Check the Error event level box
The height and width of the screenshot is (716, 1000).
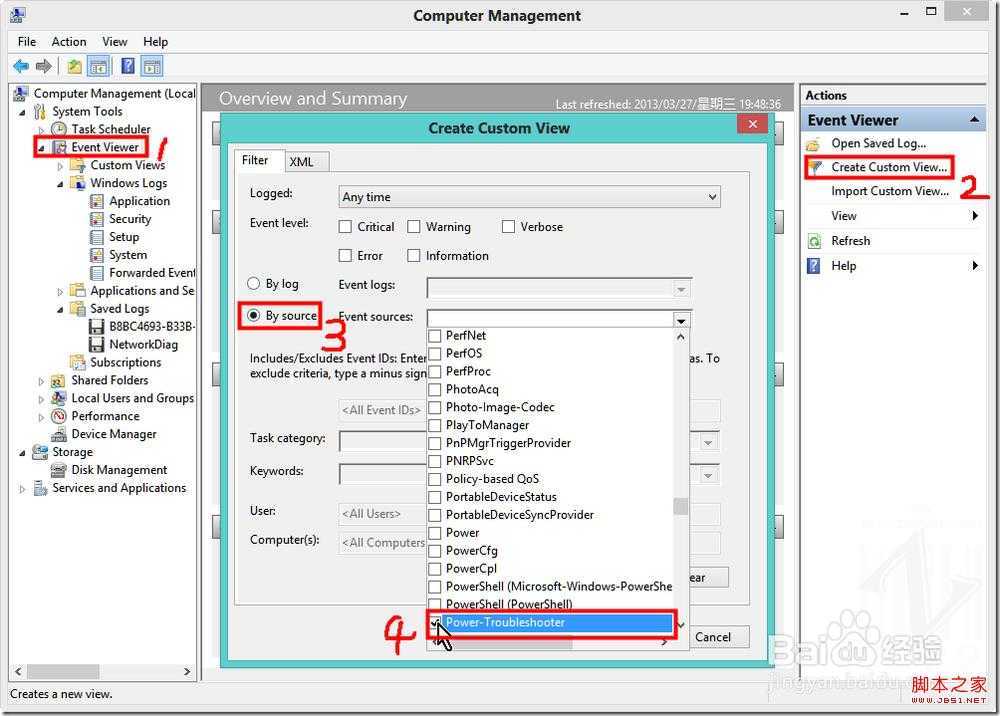point(345,256)
